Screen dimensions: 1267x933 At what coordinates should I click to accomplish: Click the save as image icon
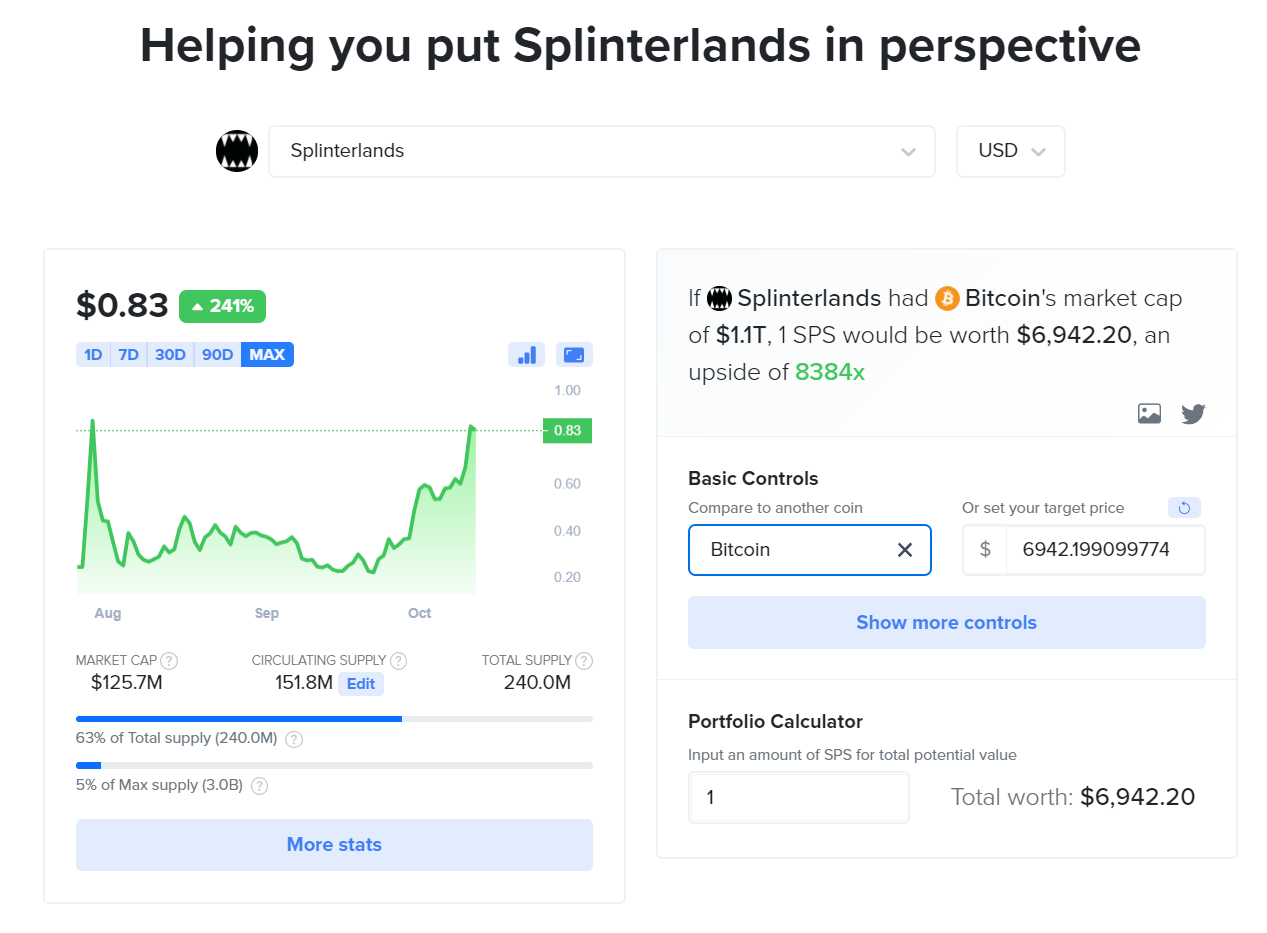1149,413
